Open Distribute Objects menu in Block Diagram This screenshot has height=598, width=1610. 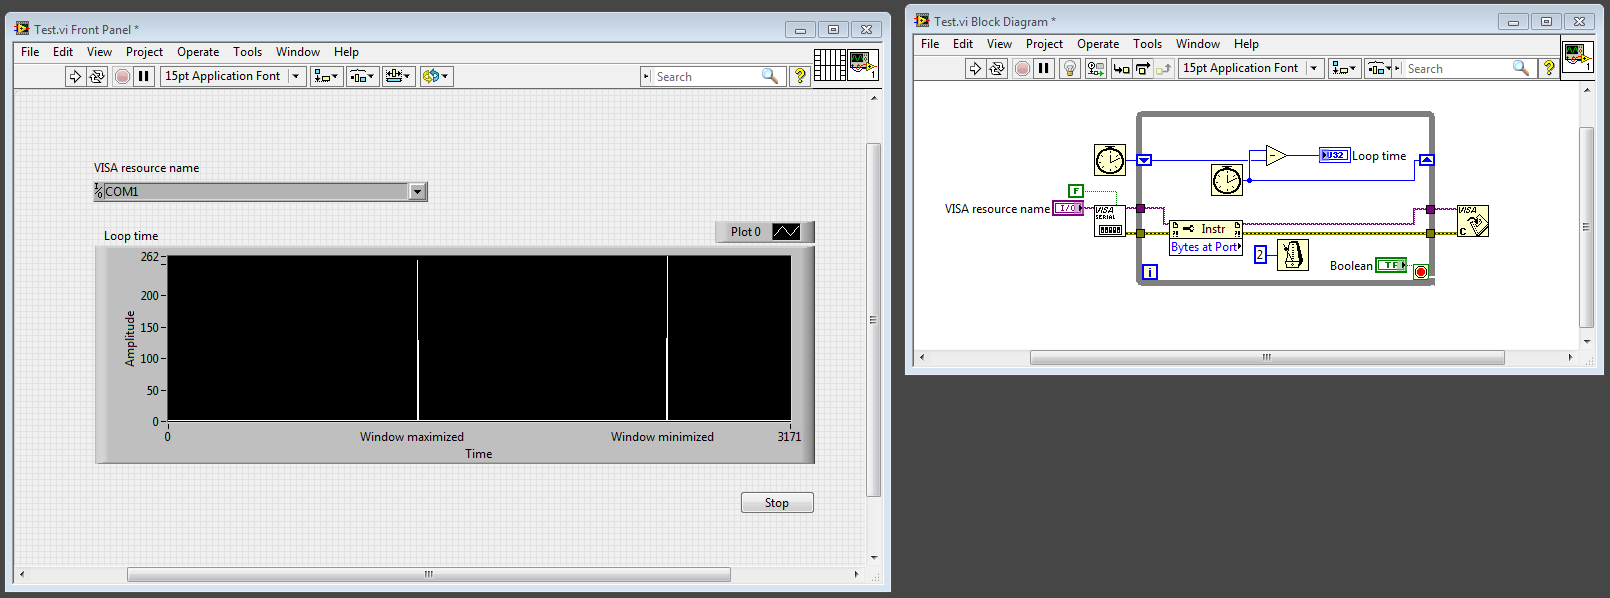click(x=1380, y=68)
